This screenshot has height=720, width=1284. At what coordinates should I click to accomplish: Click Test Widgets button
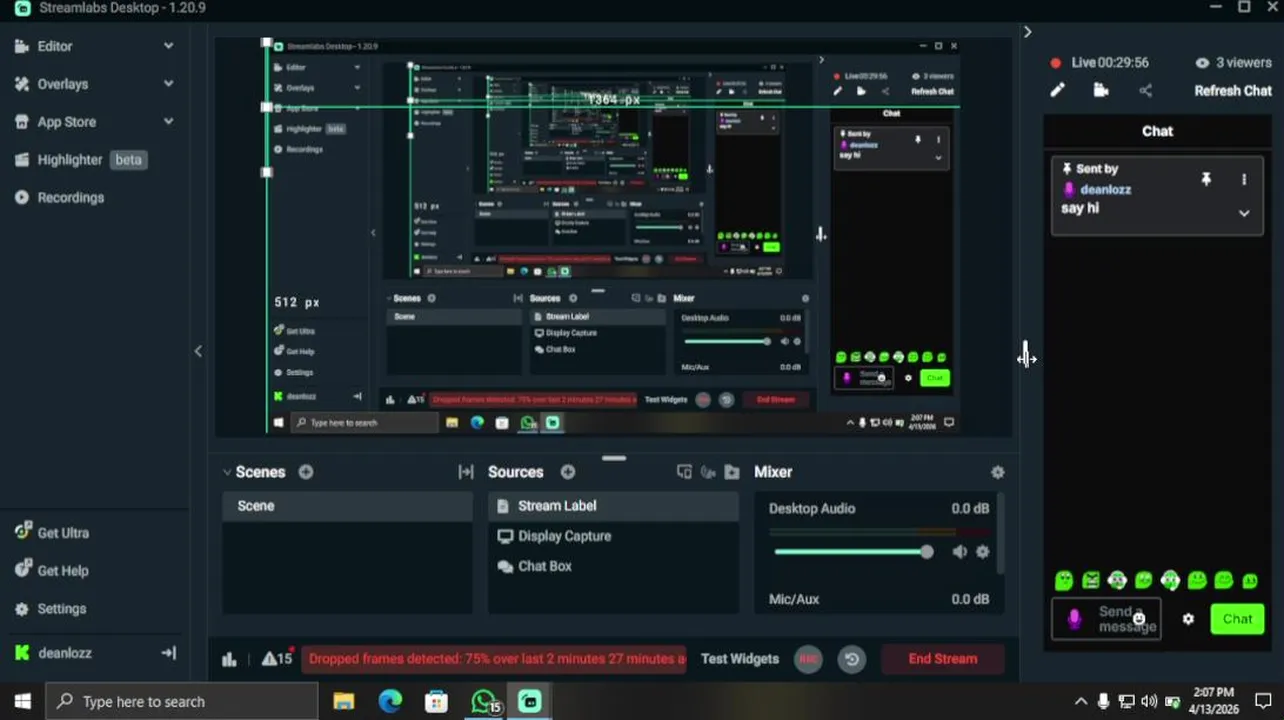tap(739, 659)
